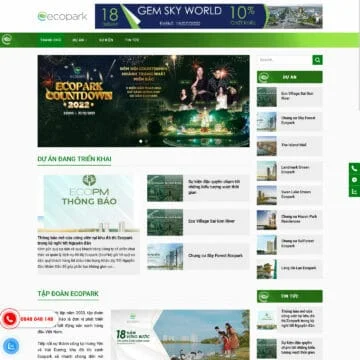Click the messenger chat icon on floating side bar

[354, 180]
